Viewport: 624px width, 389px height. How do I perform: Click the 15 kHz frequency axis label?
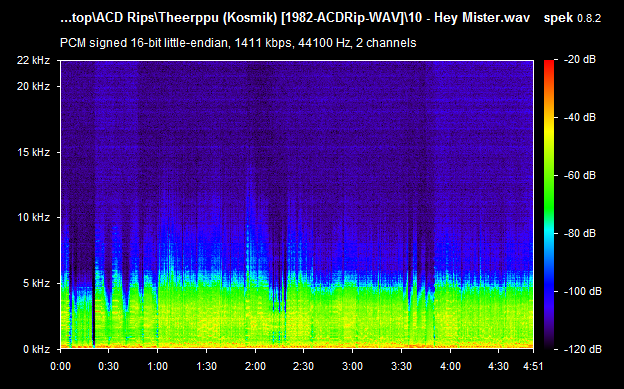pyautogui.click(x=33, y=152)
